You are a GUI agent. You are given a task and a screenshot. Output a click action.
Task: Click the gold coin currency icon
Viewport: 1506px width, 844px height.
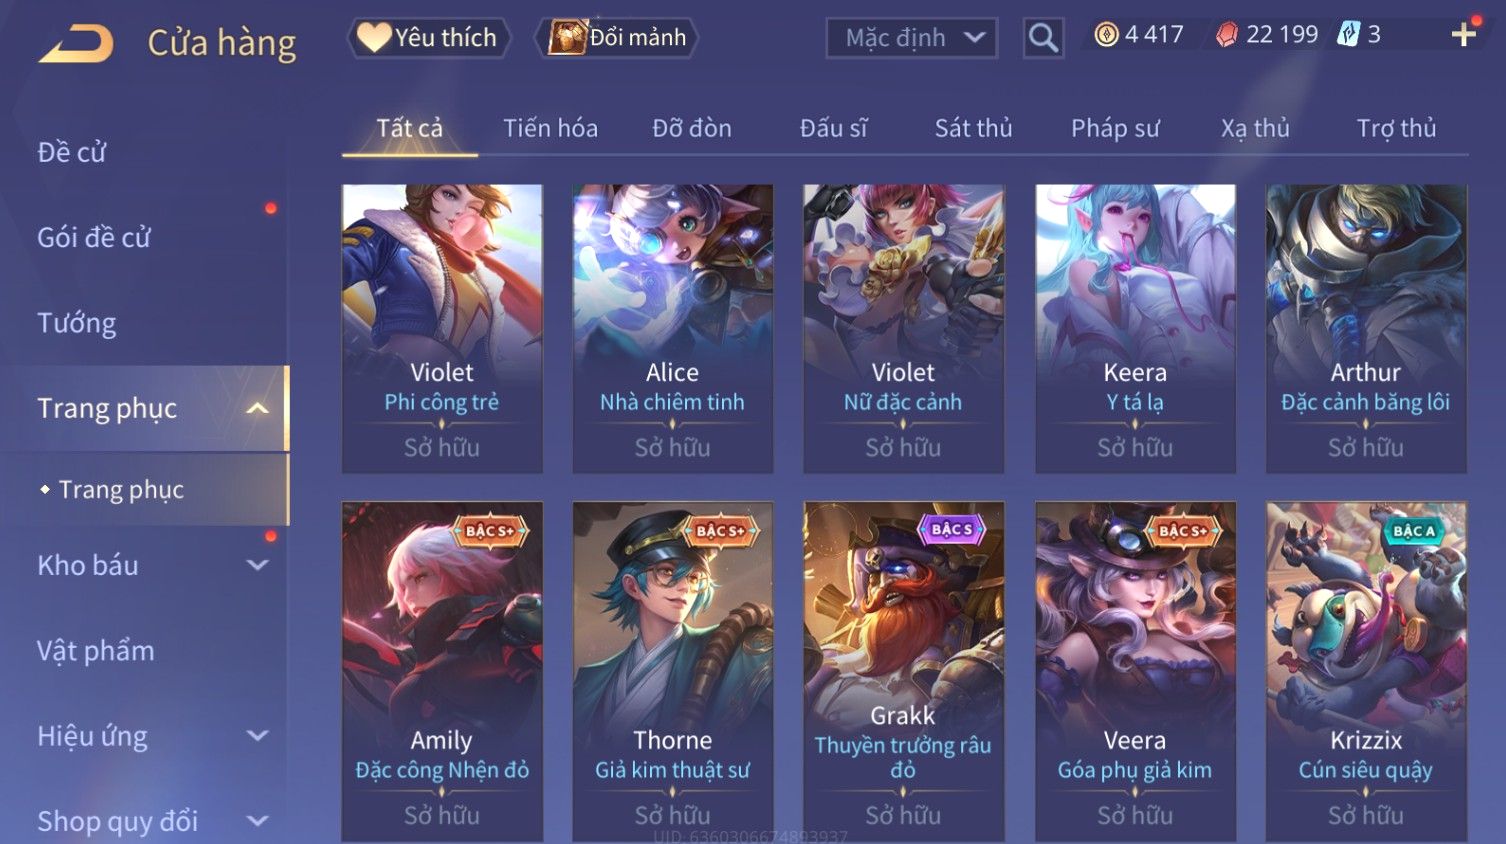click(x=1106, y=35)
